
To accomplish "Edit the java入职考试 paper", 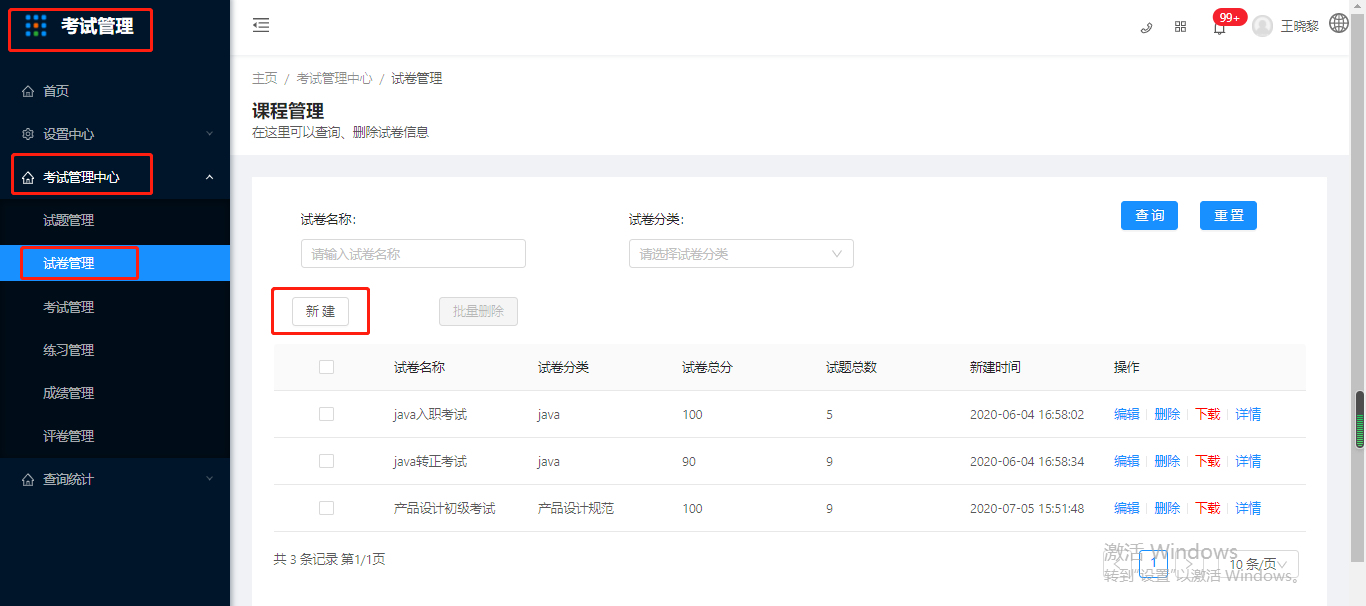I will [x=1127, y=414].
